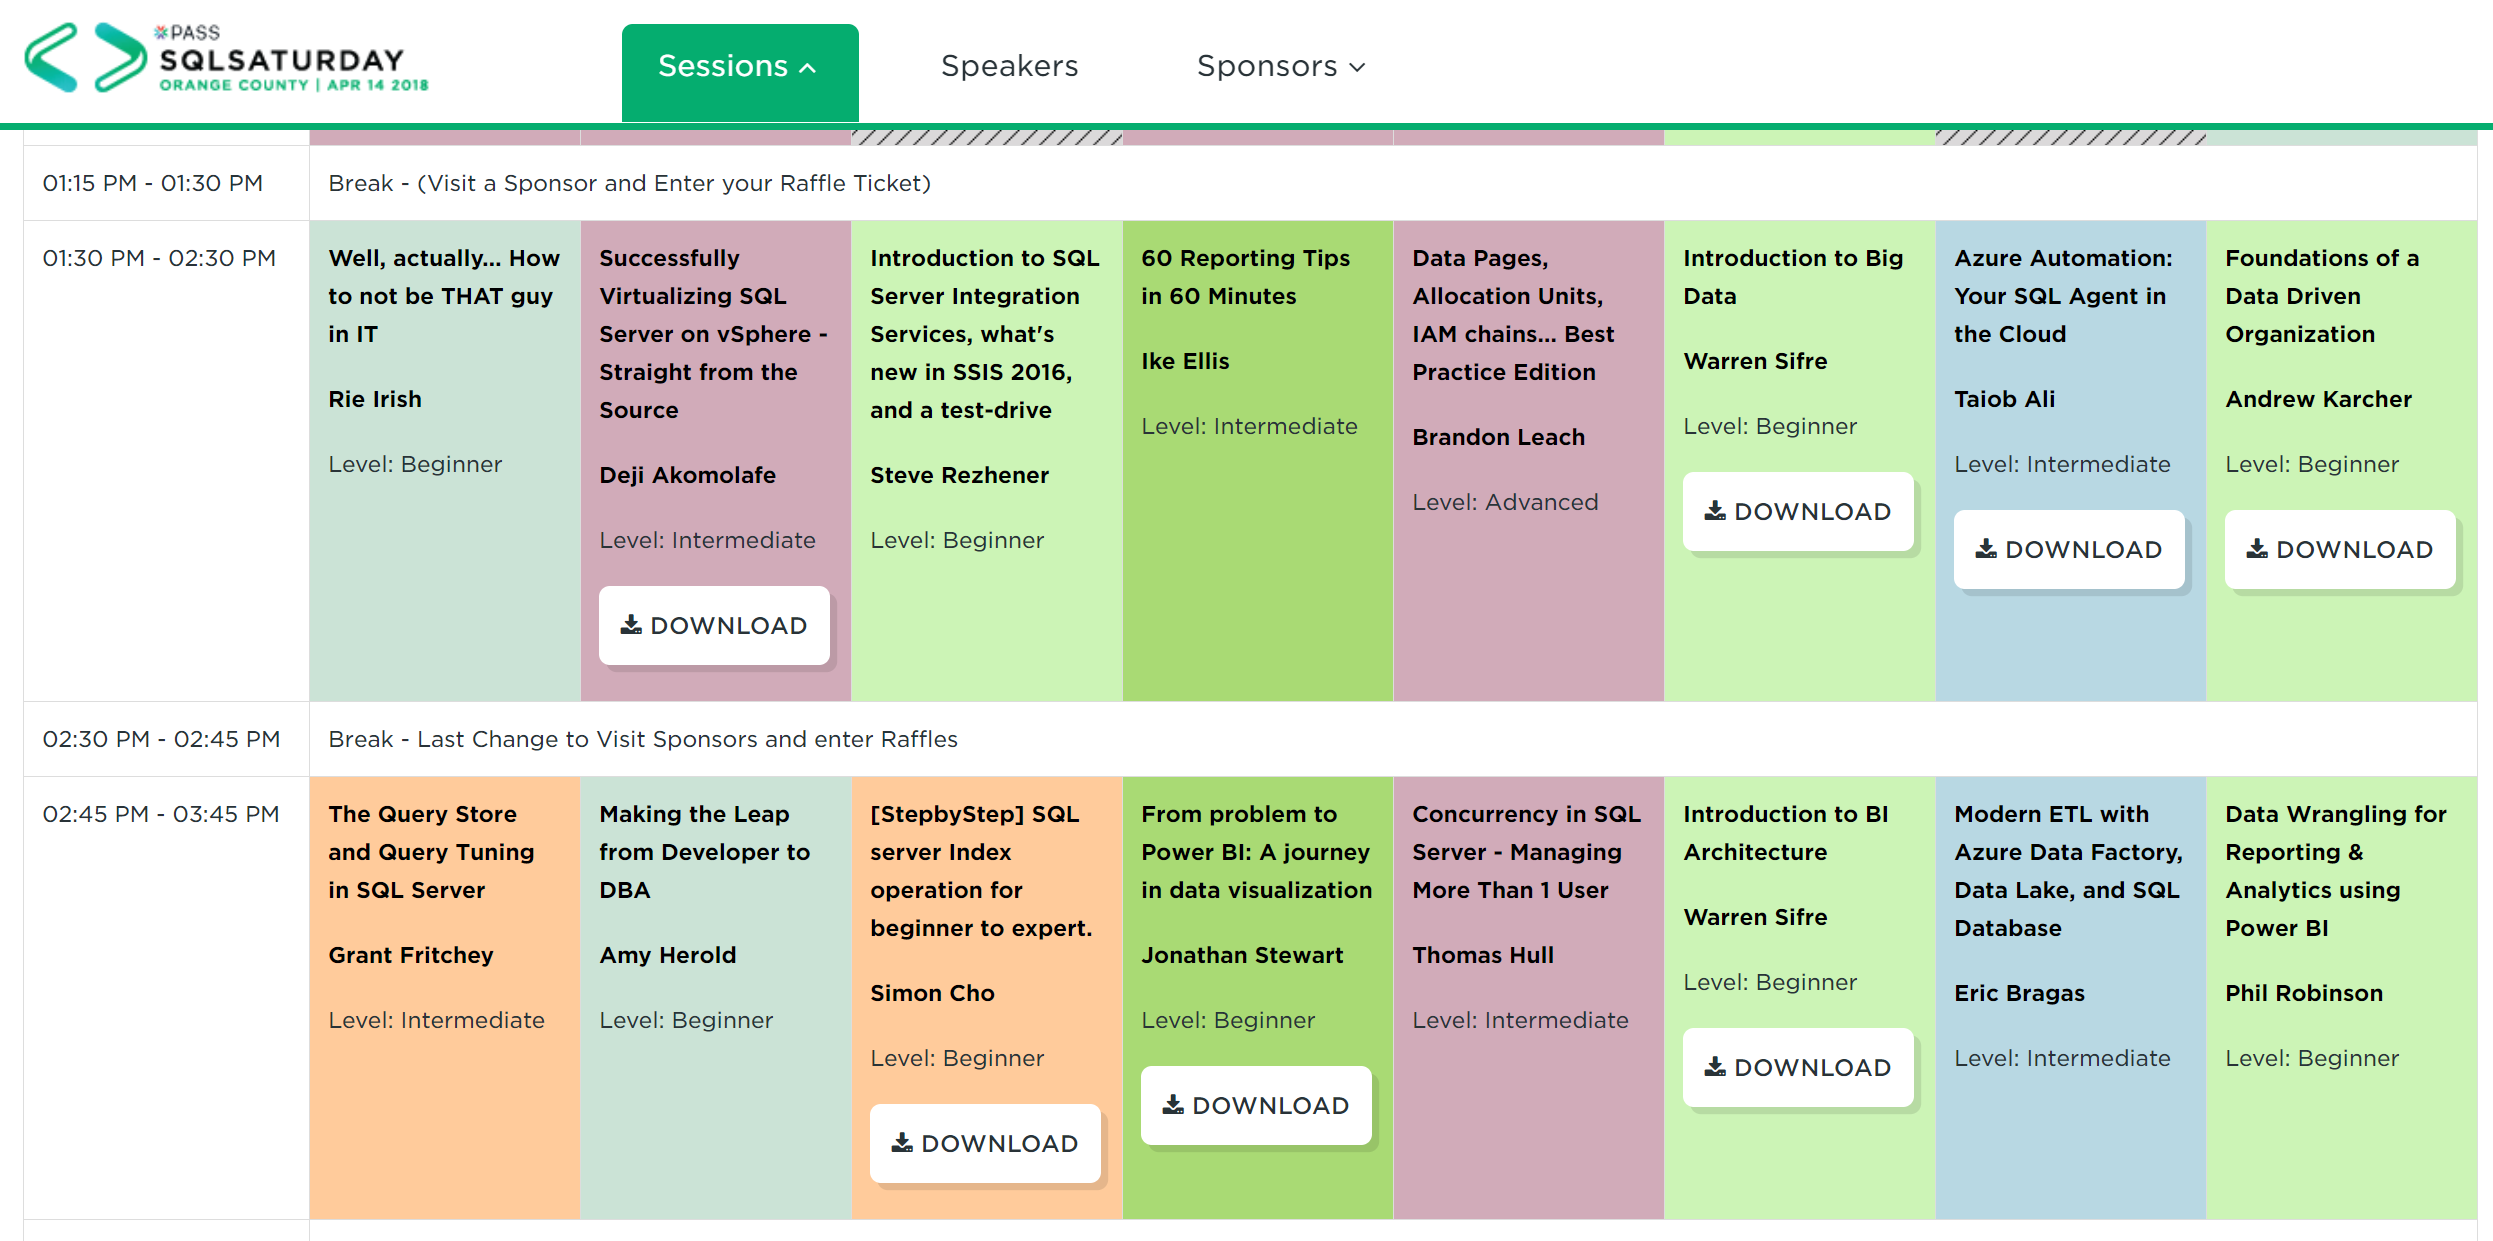Open '60 Reporting Tips in 60 Minutes' session

pyautogui.click(x=1245, y=277)
